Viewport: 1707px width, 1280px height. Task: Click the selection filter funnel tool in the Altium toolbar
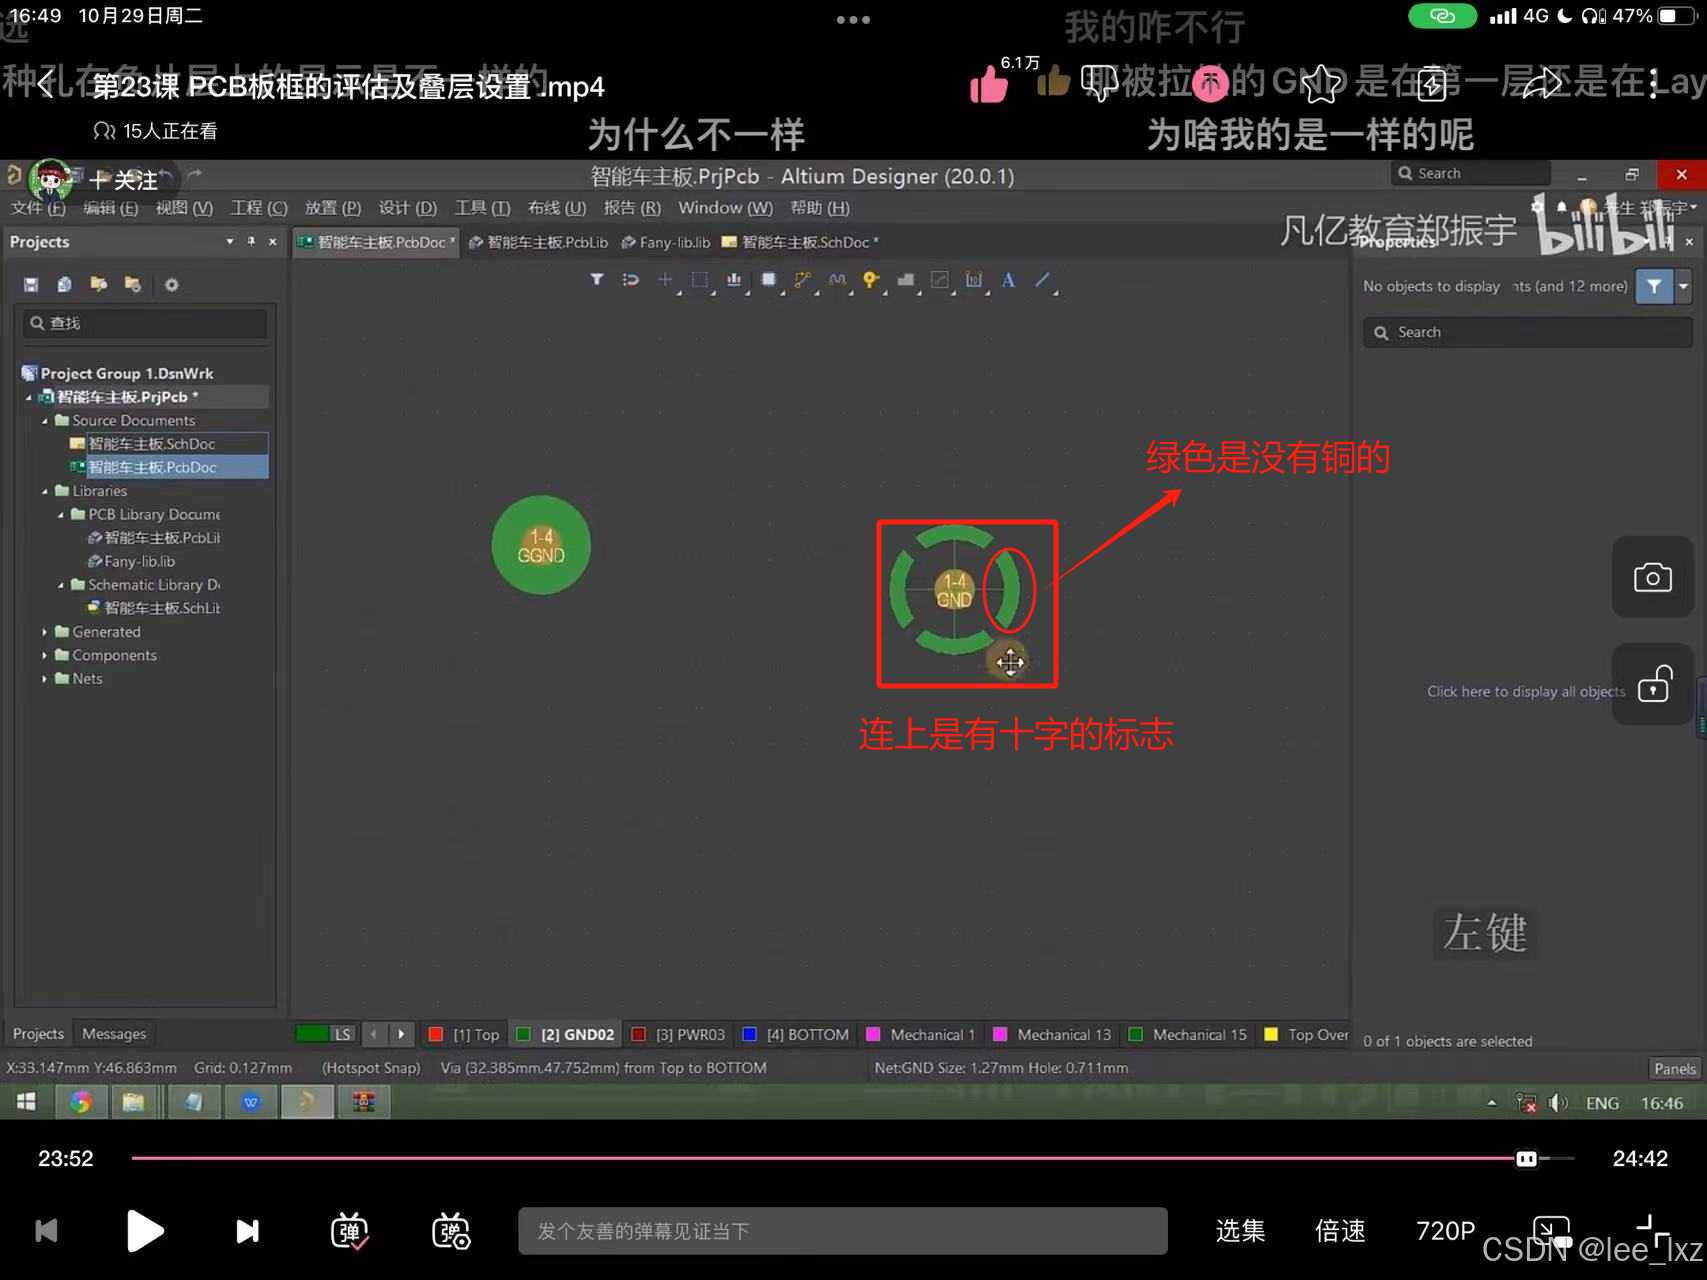click(x=597, y=280)
